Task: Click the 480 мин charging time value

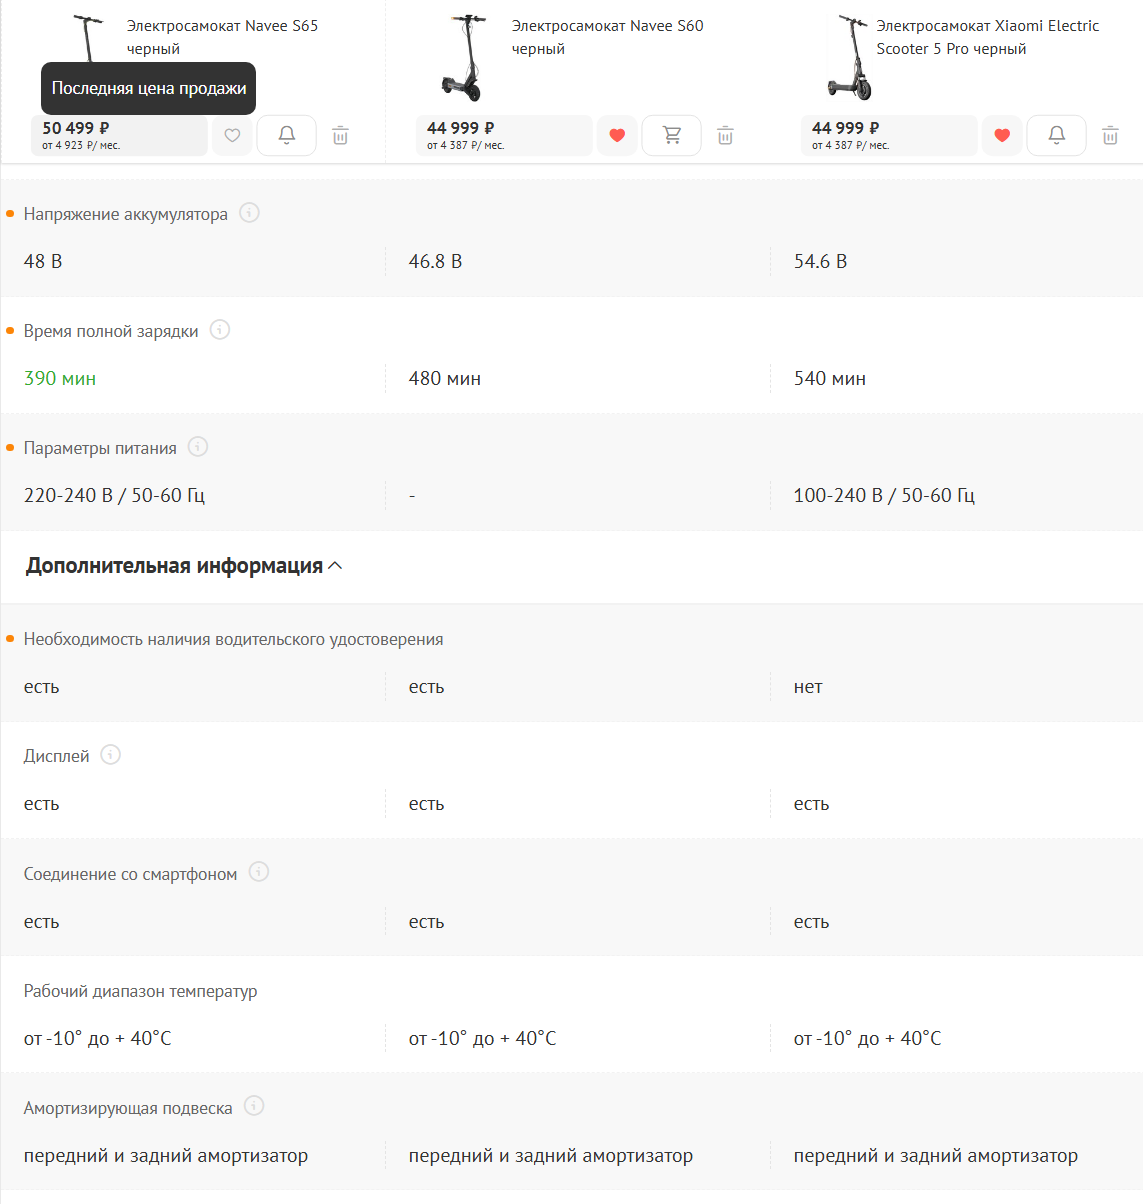Action: 445,379
